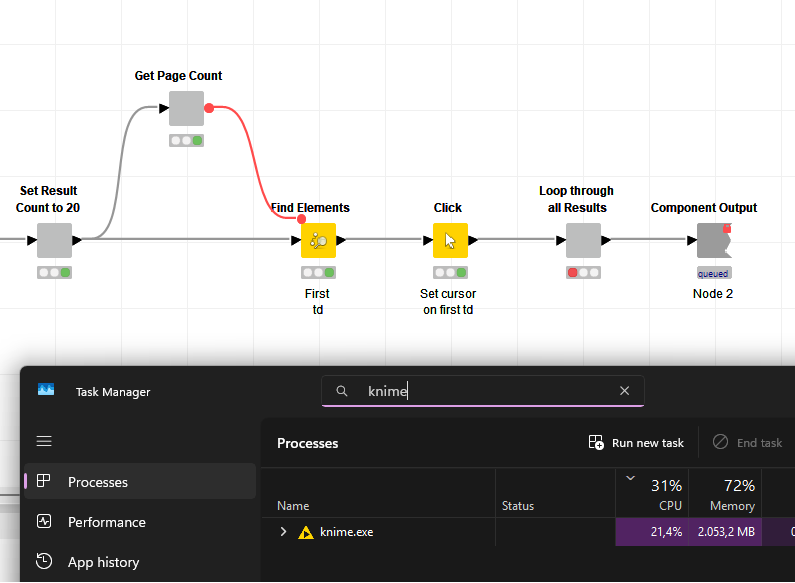The height and width of the screenshot is (583, 795).
Task: Click the Find Elements node icon
Action: pos(318,240)
